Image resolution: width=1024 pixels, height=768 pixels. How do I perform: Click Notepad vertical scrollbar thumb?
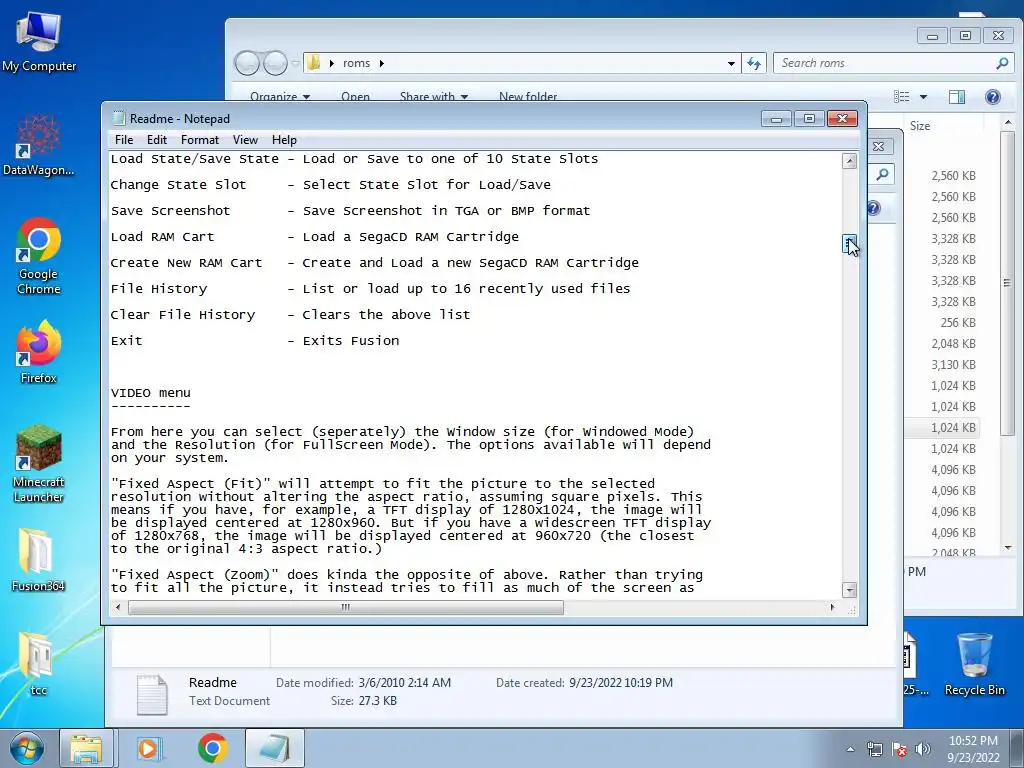tap(850, 244)
